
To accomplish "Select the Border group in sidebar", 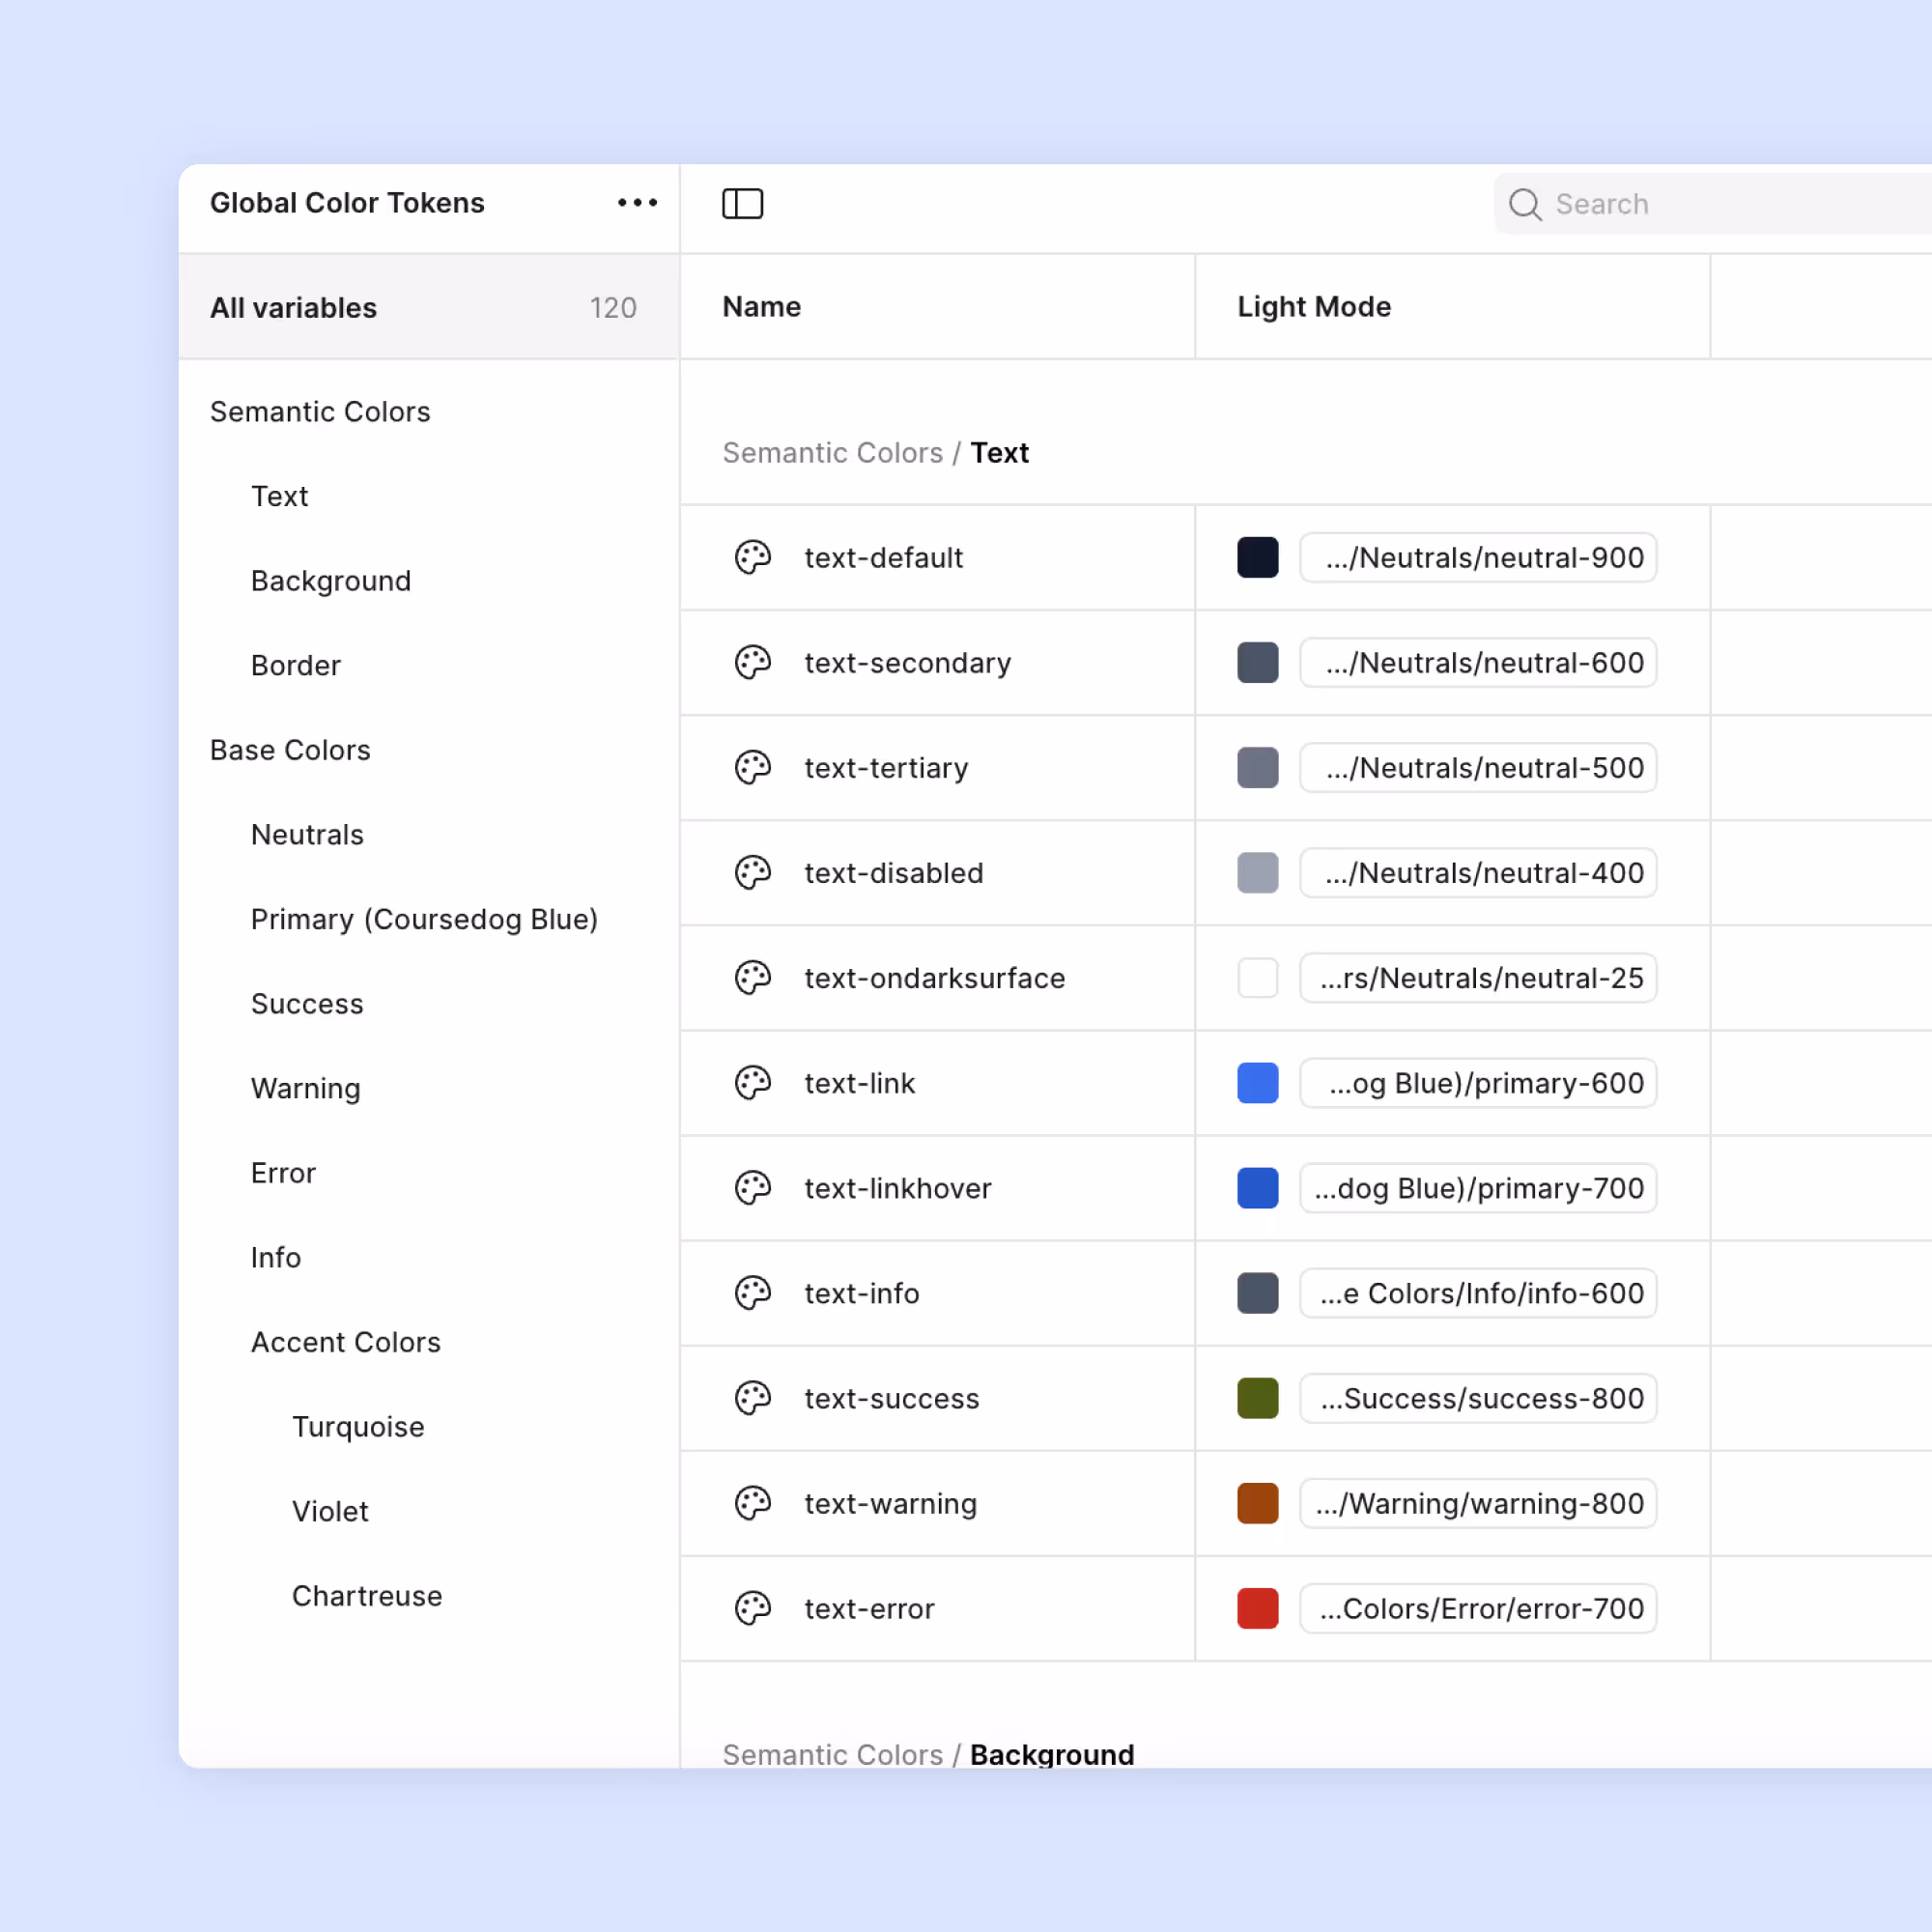I will (x=296, y=666).
